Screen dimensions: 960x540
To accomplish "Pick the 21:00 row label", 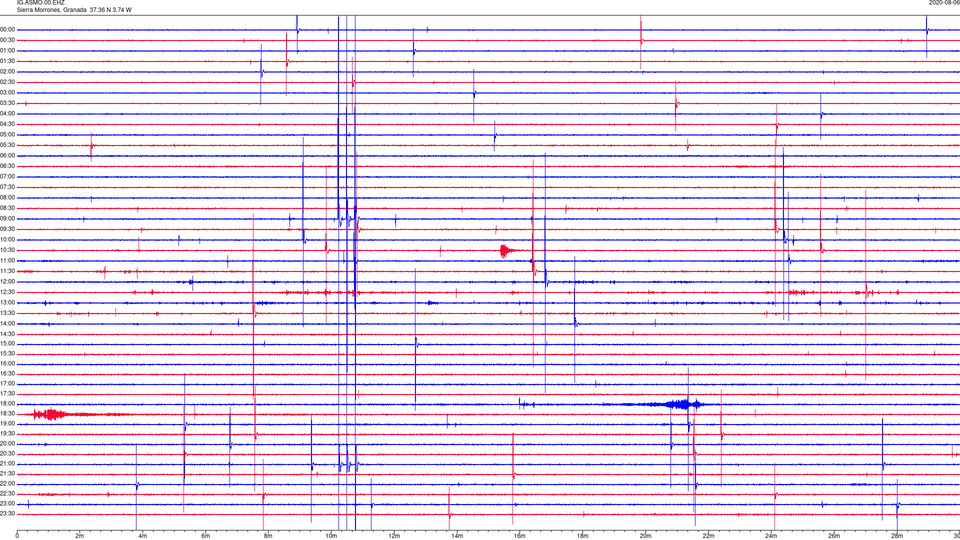I will click(x=8, y=464).
